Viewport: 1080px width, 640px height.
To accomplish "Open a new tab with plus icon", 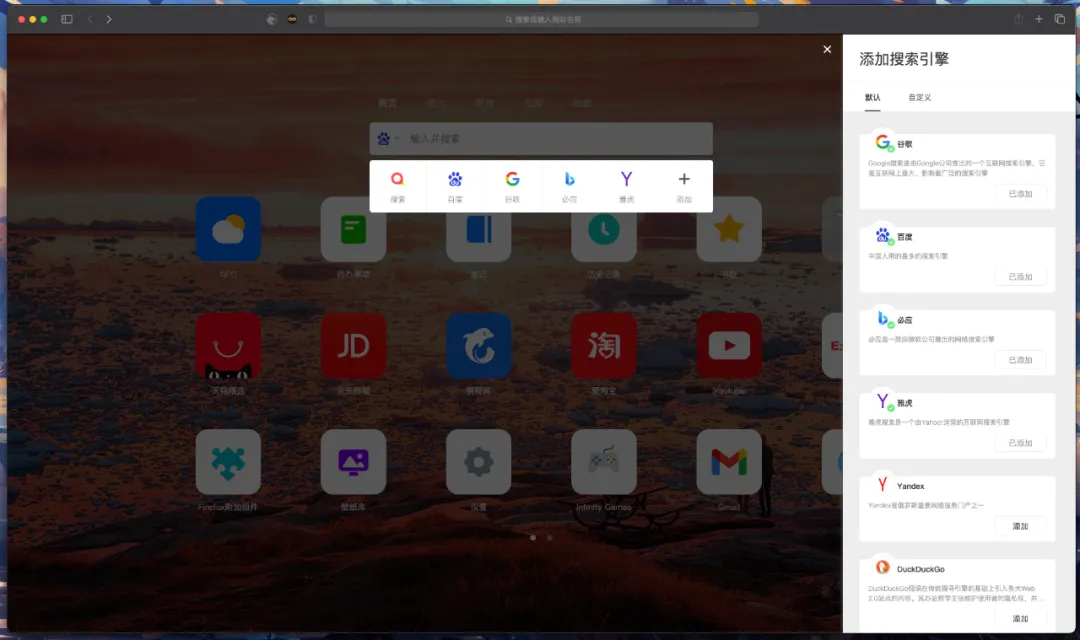I will pyautogui.click(x=1039, y=19).
